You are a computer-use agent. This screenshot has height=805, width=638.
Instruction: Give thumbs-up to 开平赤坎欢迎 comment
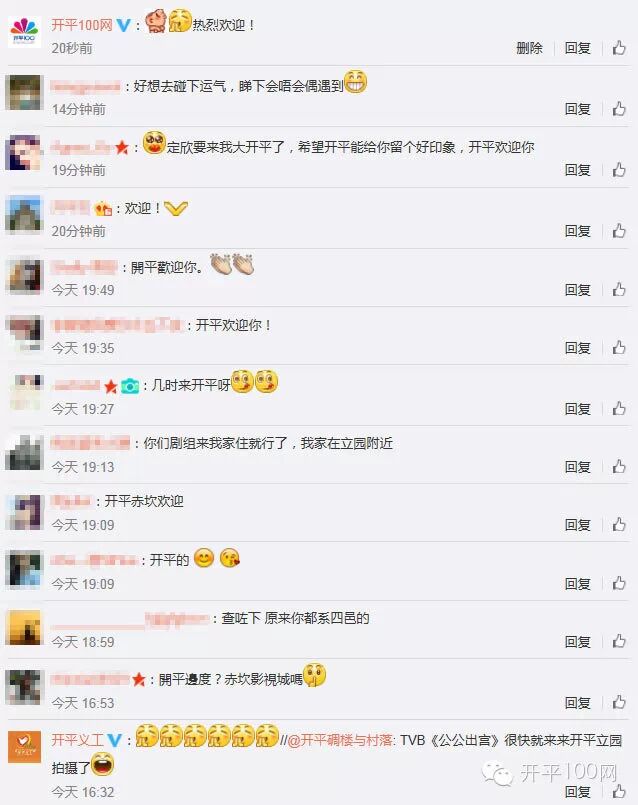(x=619, y=525)
